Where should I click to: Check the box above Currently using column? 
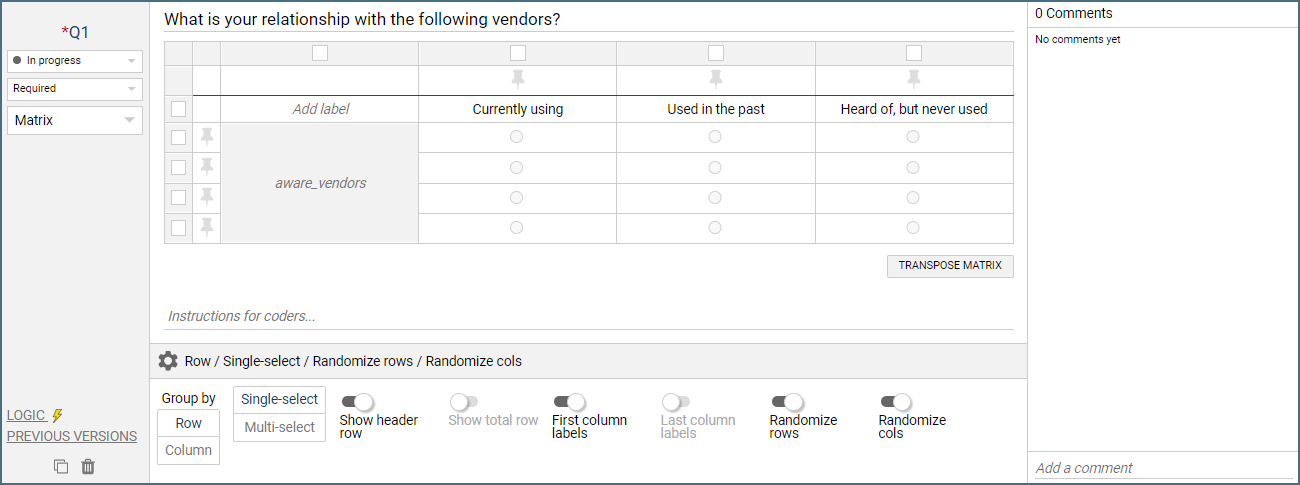(518, 53)
